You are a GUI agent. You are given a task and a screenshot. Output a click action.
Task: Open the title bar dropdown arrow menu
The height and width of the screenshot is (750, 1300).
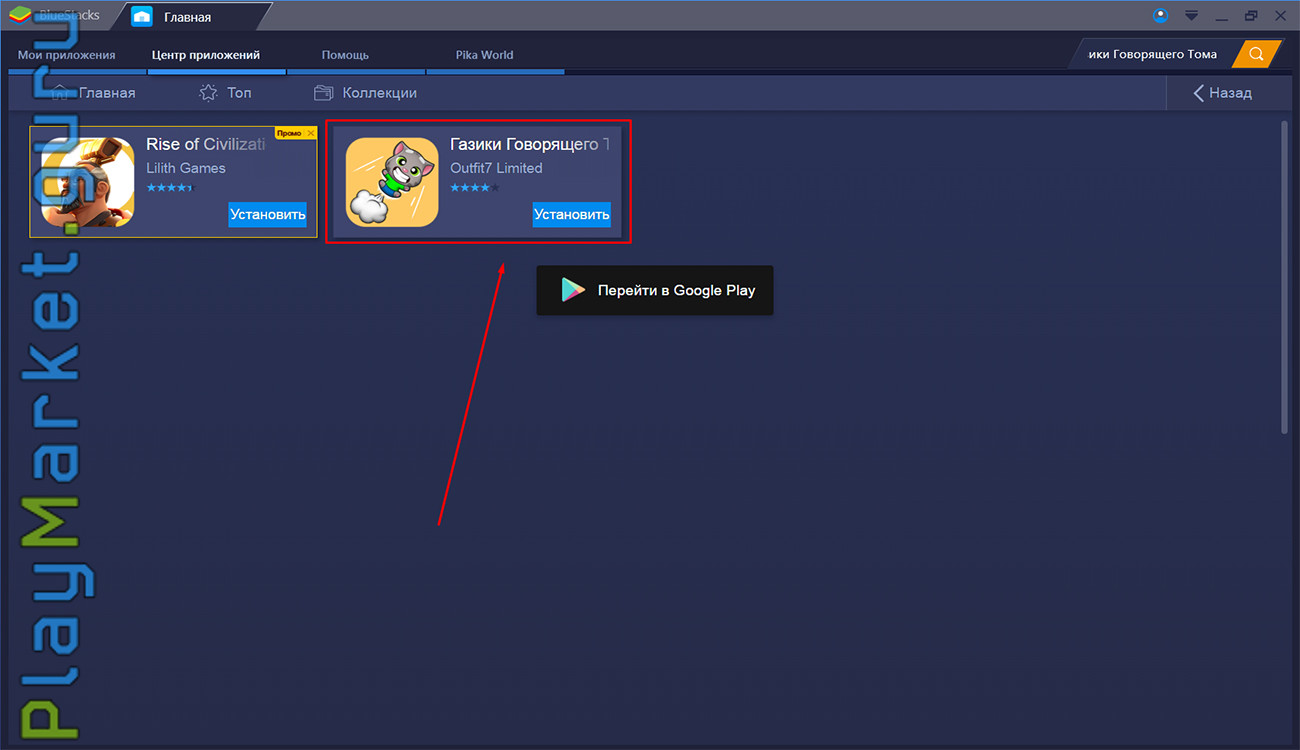pos(1191,15)
